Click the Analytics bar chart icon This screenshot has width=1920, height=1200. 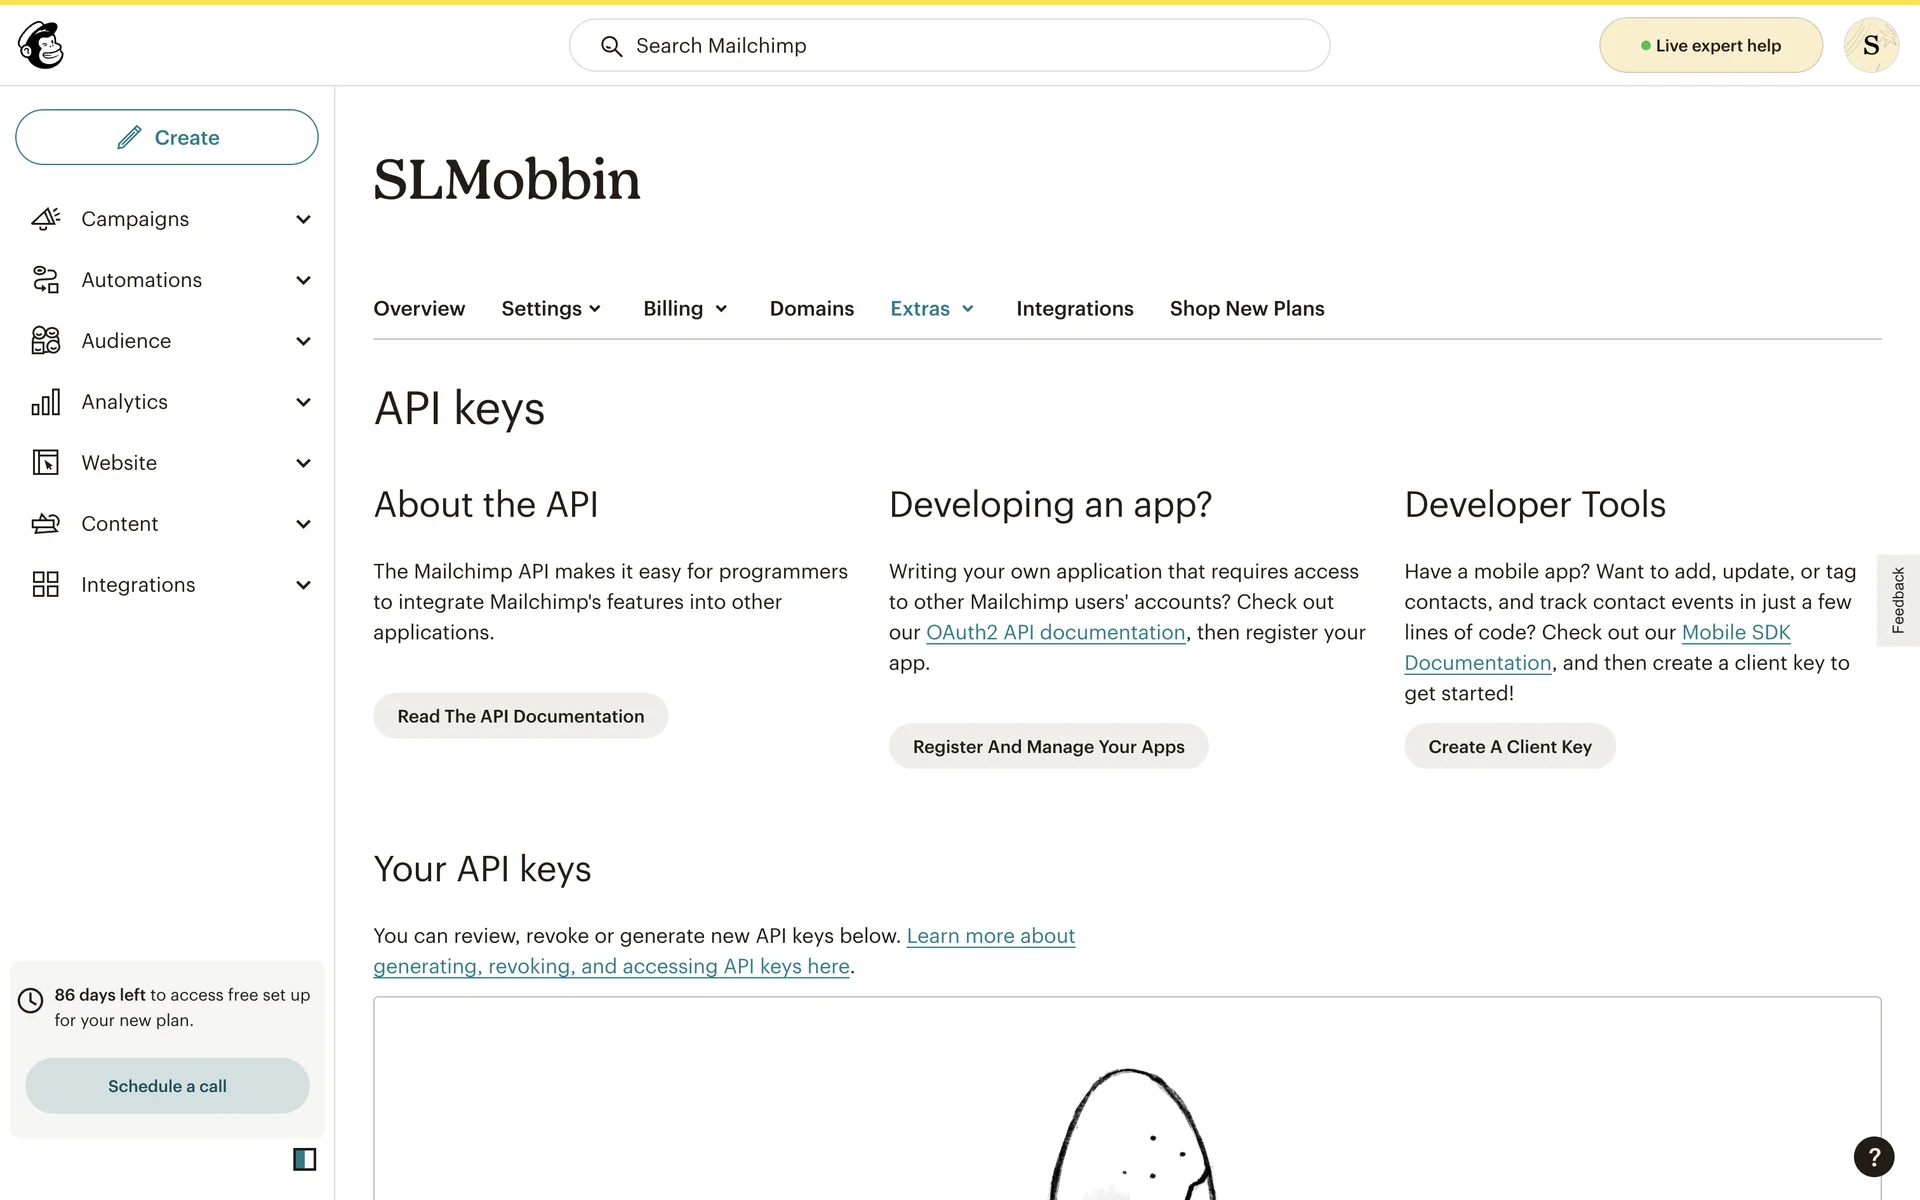[x=46, y=402]
